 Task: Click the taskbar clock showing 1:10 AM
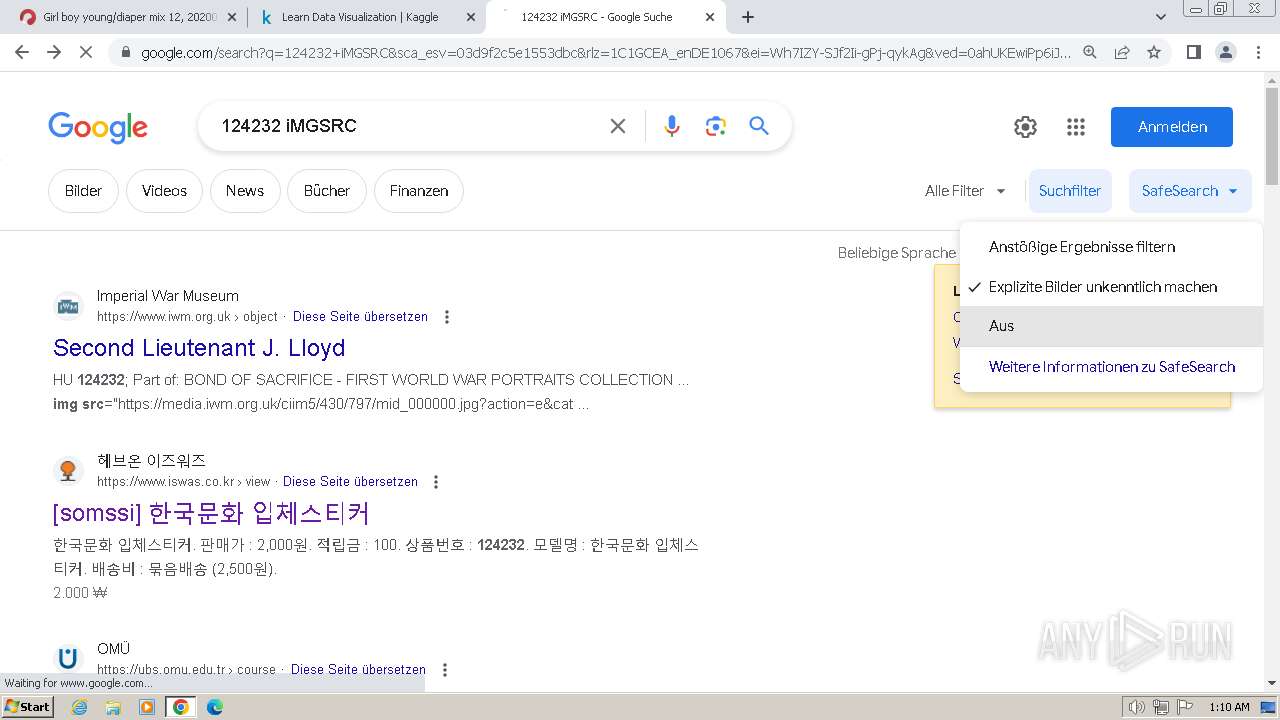click(1229, 707)
